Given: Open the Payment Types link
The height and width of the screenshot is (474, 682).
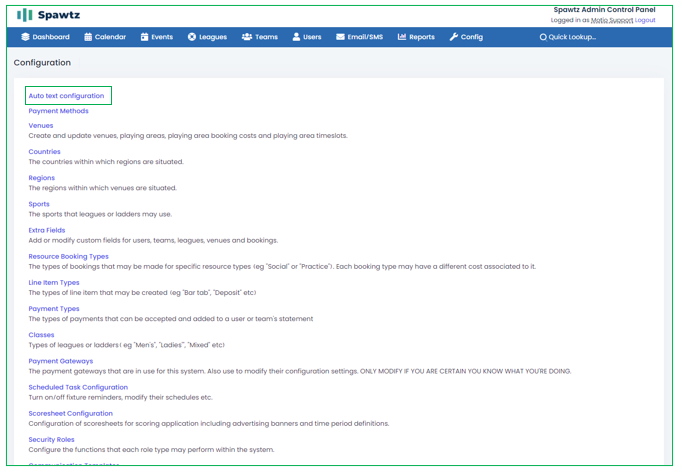Looking at the screenshot, I should coord(54,308).
